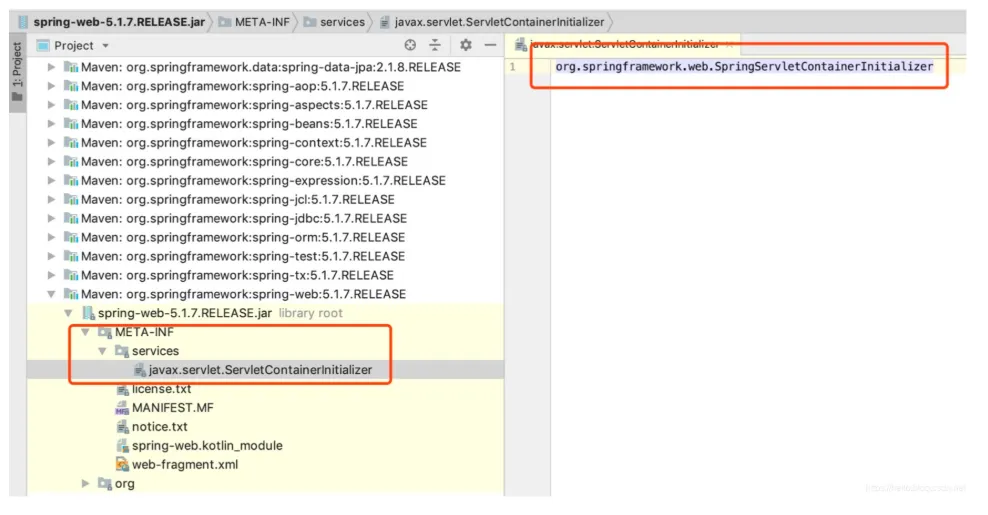
Task: Click the org folder icon
Action: (105, 483)
